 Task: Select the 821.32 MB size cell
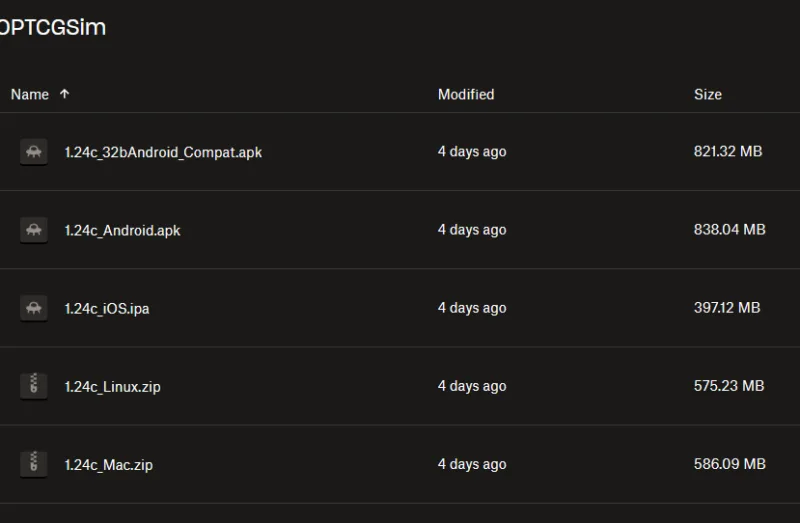[x=728, y=152]
